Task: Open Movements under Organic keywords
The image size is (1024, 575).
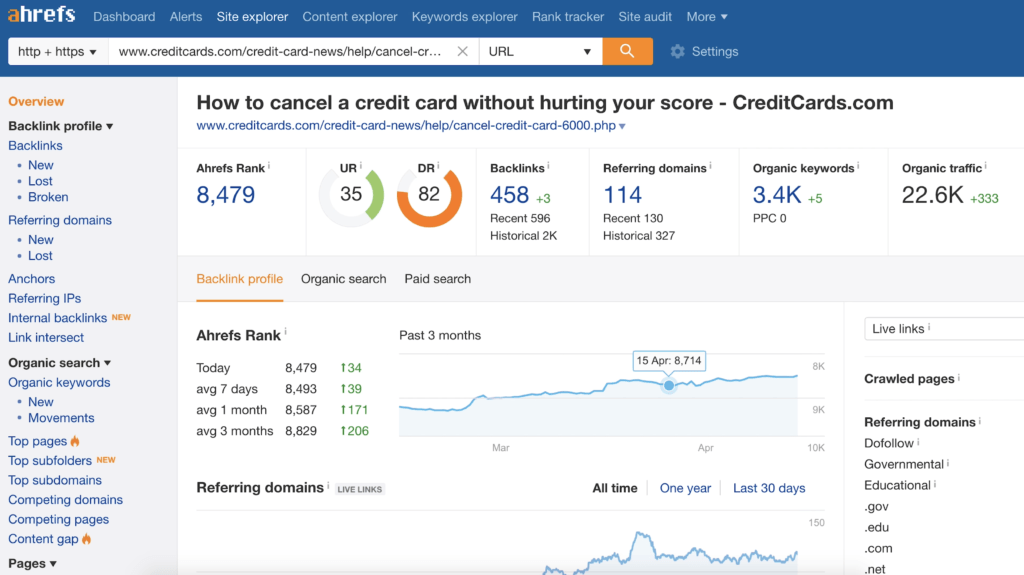Action: 61,418
